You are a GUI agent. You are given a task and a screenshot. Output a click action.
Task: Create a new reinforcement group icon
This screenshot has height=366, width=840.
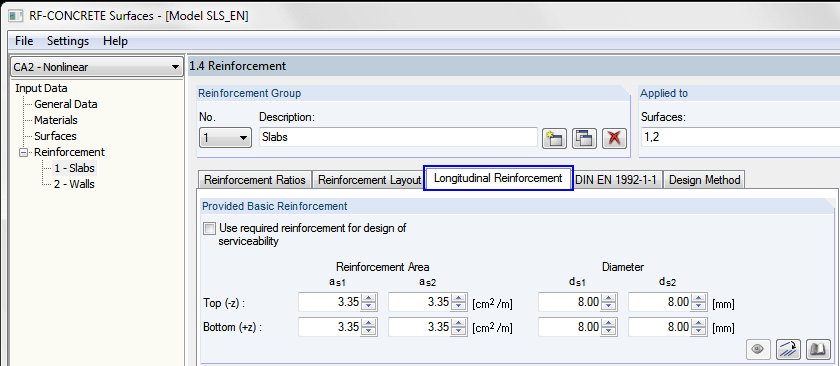554,138
